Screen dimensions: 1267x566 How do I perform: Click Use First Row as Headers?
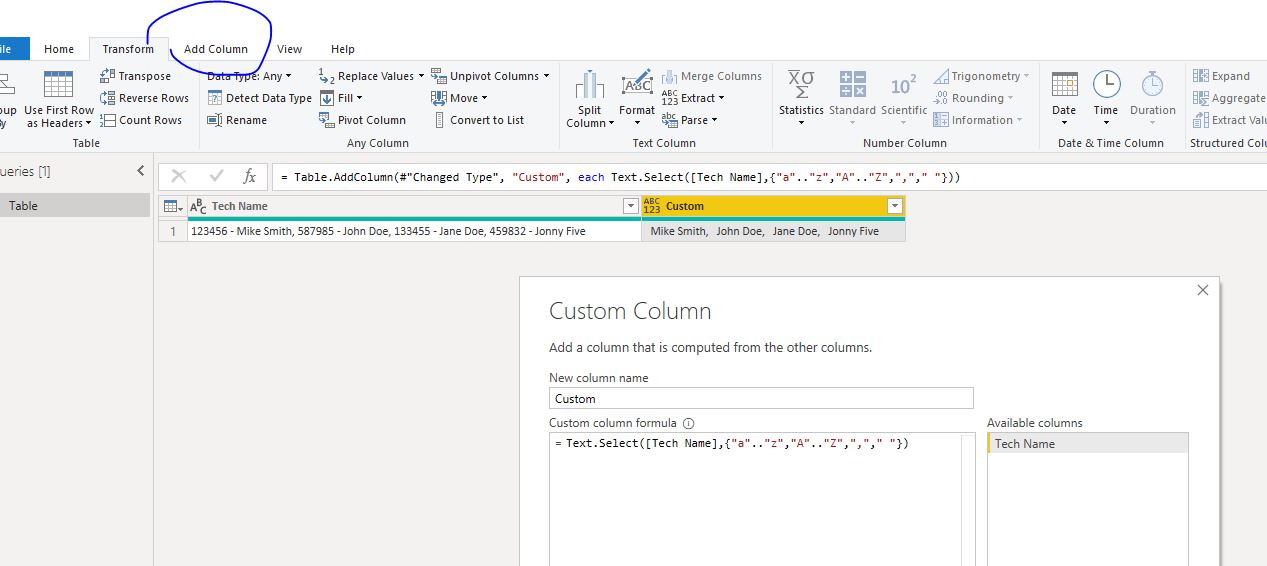coord(59,100)
